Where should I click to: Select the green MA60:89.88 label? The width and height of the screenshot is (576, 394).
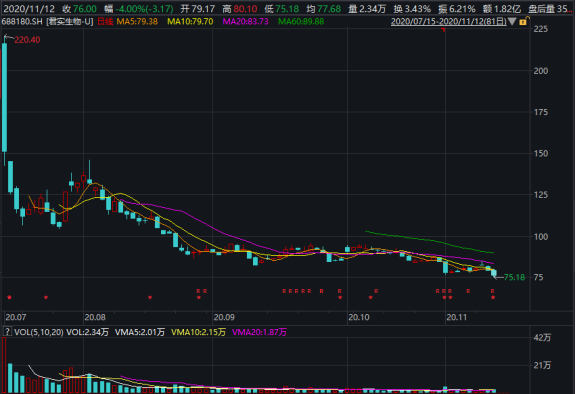301,22
